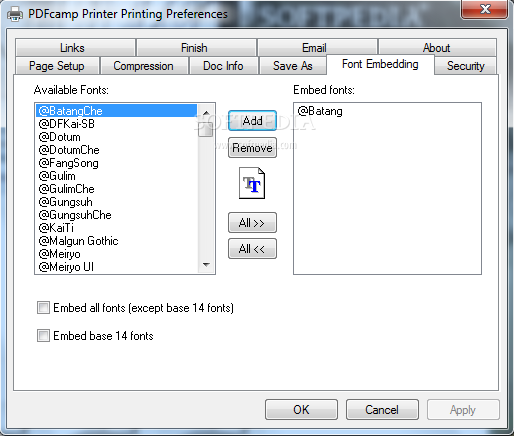This screenshot has height=436, width=514.
Task: Select @GungsuhChe font entry
Action: coord(117,215)
